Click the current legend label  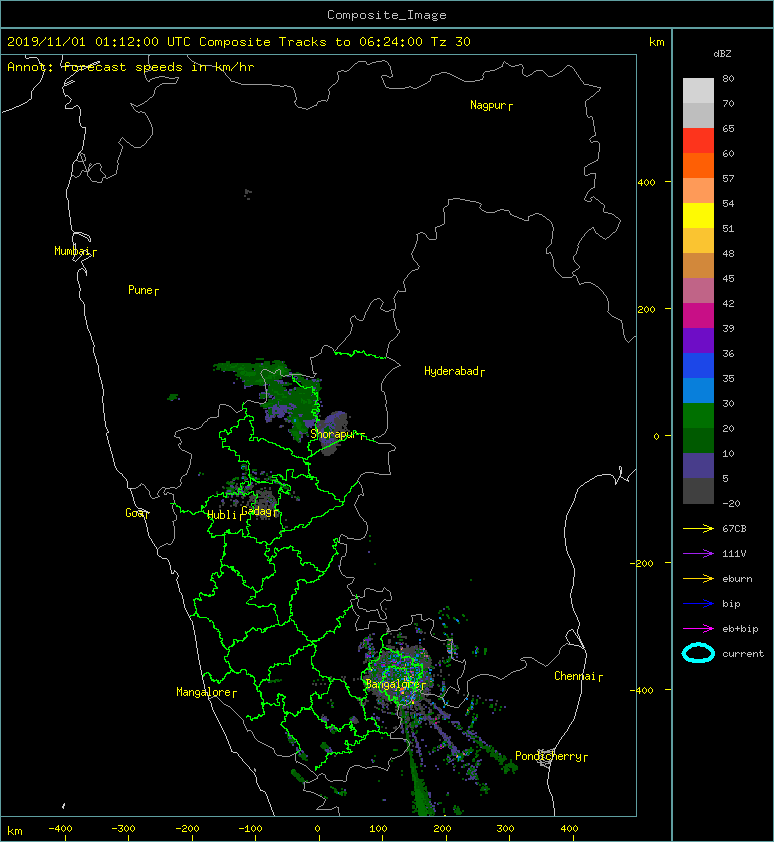(x=743, y=654)
